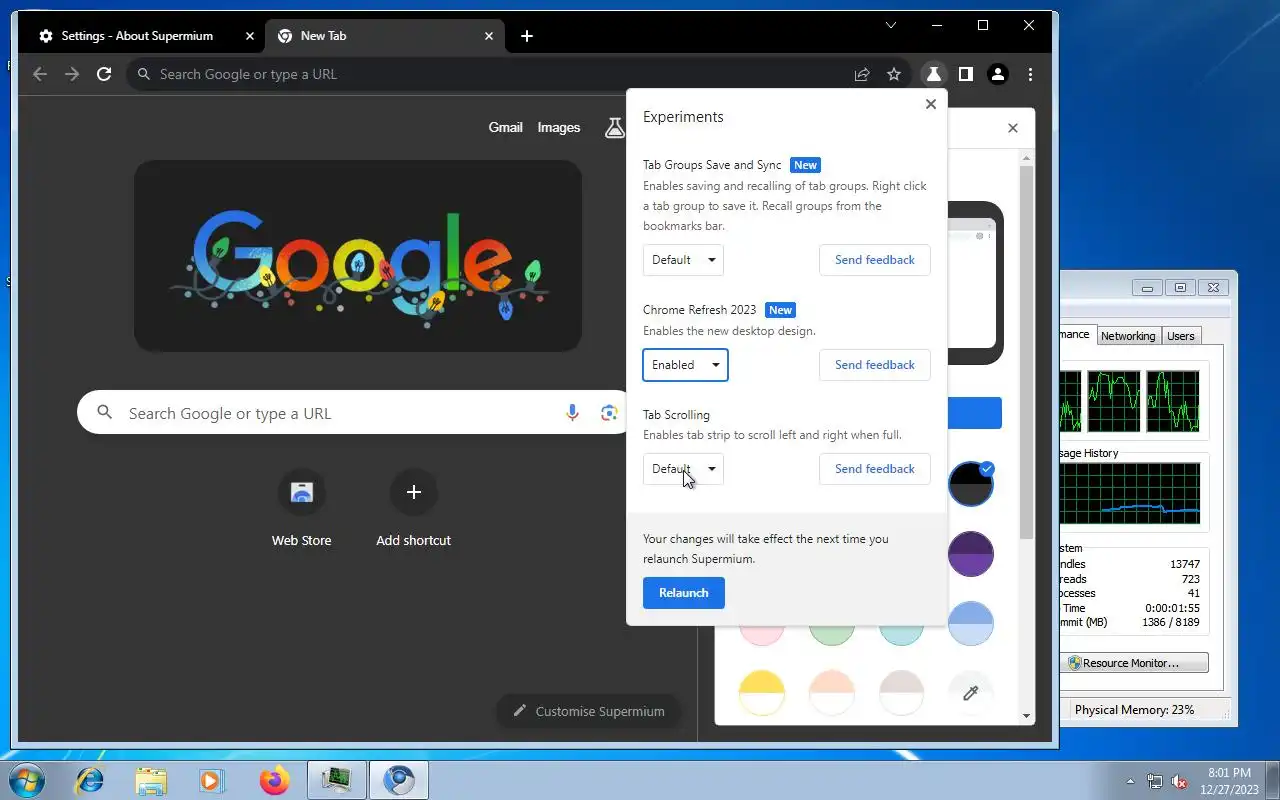Open a new tab with plus button
Viewport: 1280px width, 800px height.
[527, 36]
